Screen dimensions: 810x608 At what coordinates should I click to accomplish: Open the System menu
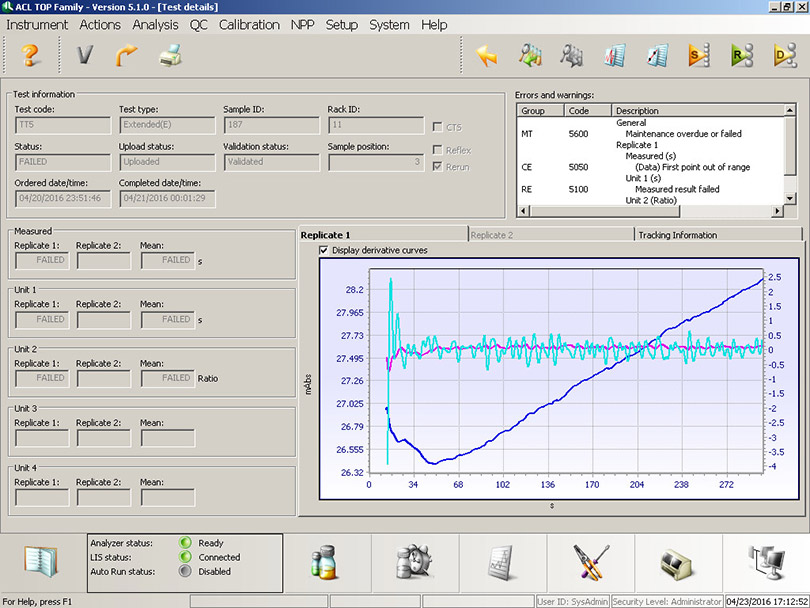click(389, 25)
